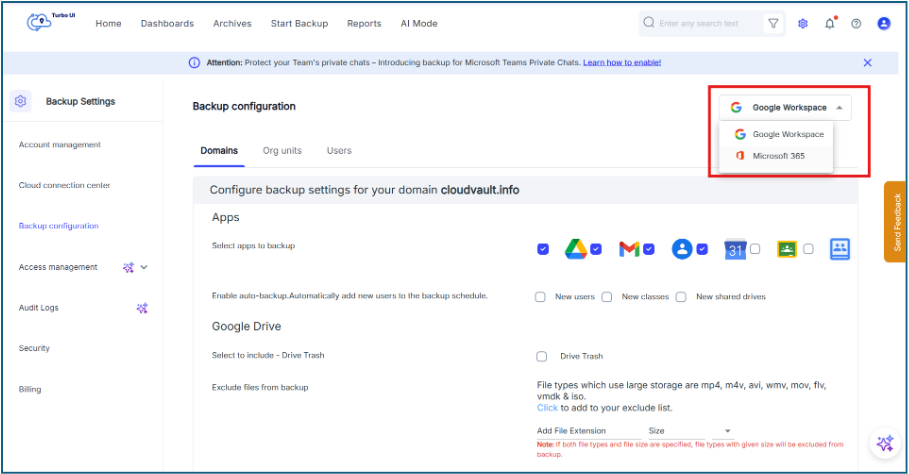Click the Gmail app icon
The height and width of the screenshot is (474, 909).
[629, 249]
